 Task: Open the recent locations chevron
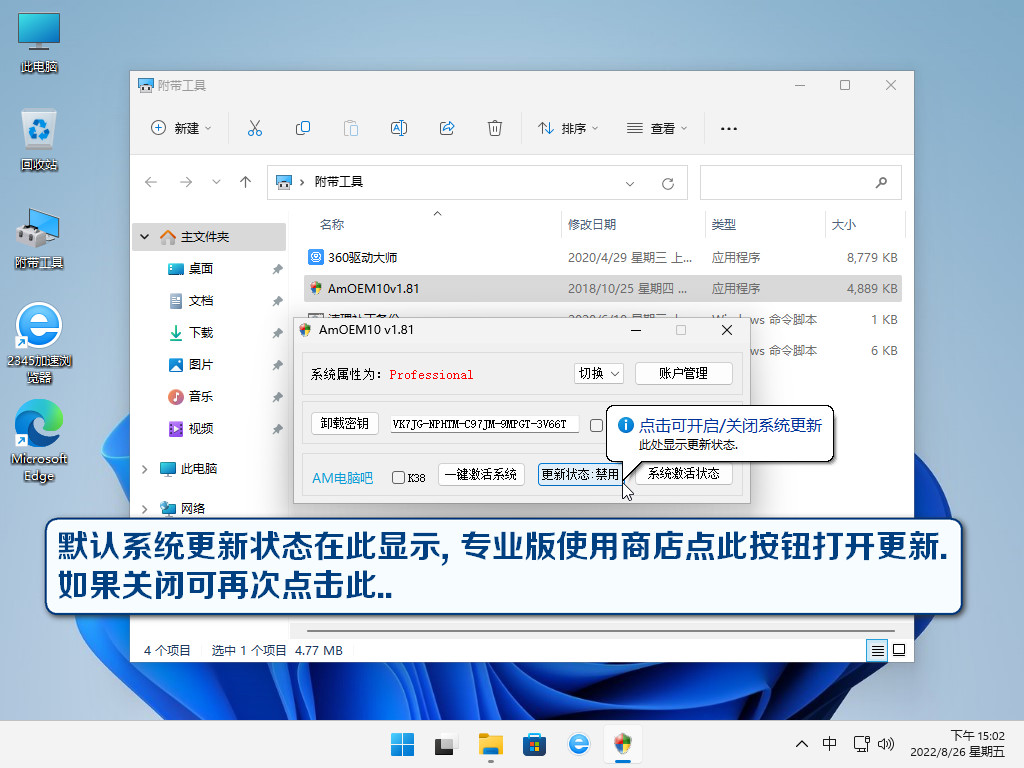point(216,182)
